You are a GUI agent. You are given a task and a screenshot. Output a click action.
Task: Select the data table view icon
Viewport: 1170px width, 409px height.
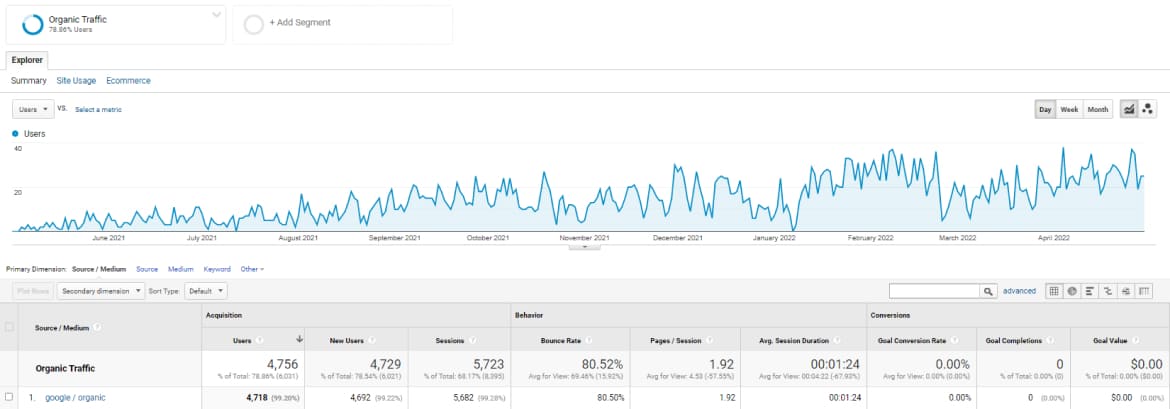pyautogui.click(x=1054, y=291)
